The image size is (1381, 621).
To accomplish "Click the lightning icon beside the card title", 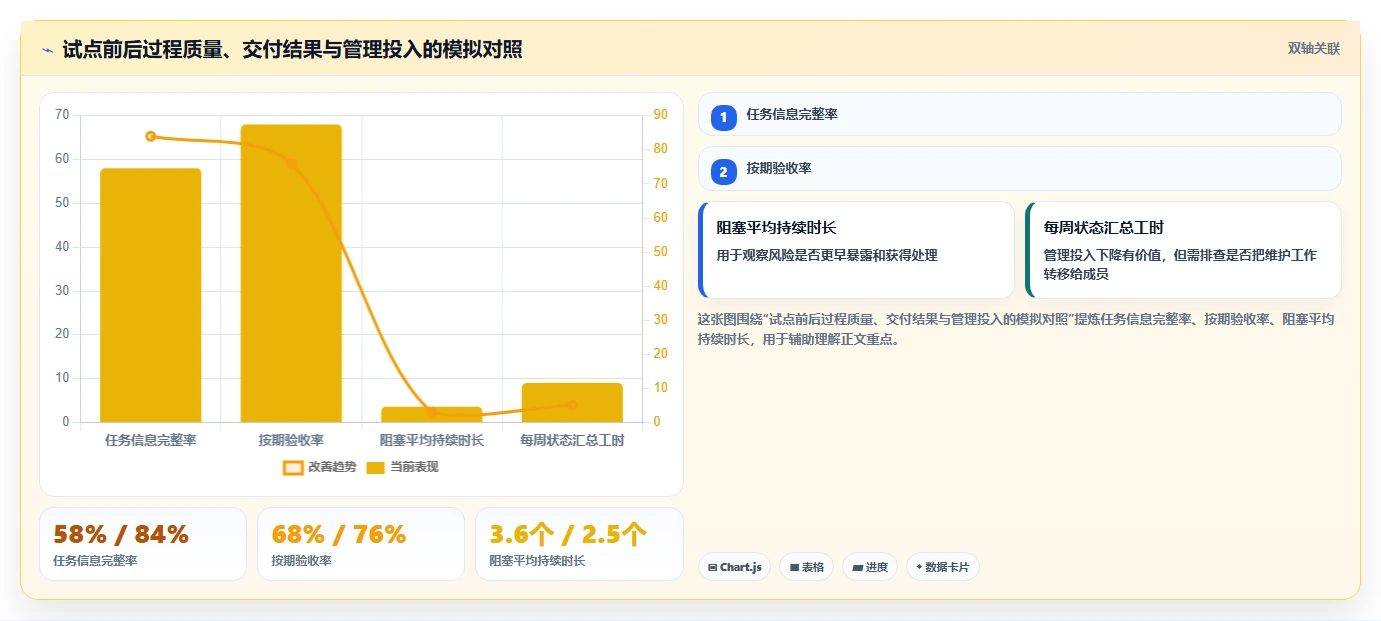I will tap(47, 50).
